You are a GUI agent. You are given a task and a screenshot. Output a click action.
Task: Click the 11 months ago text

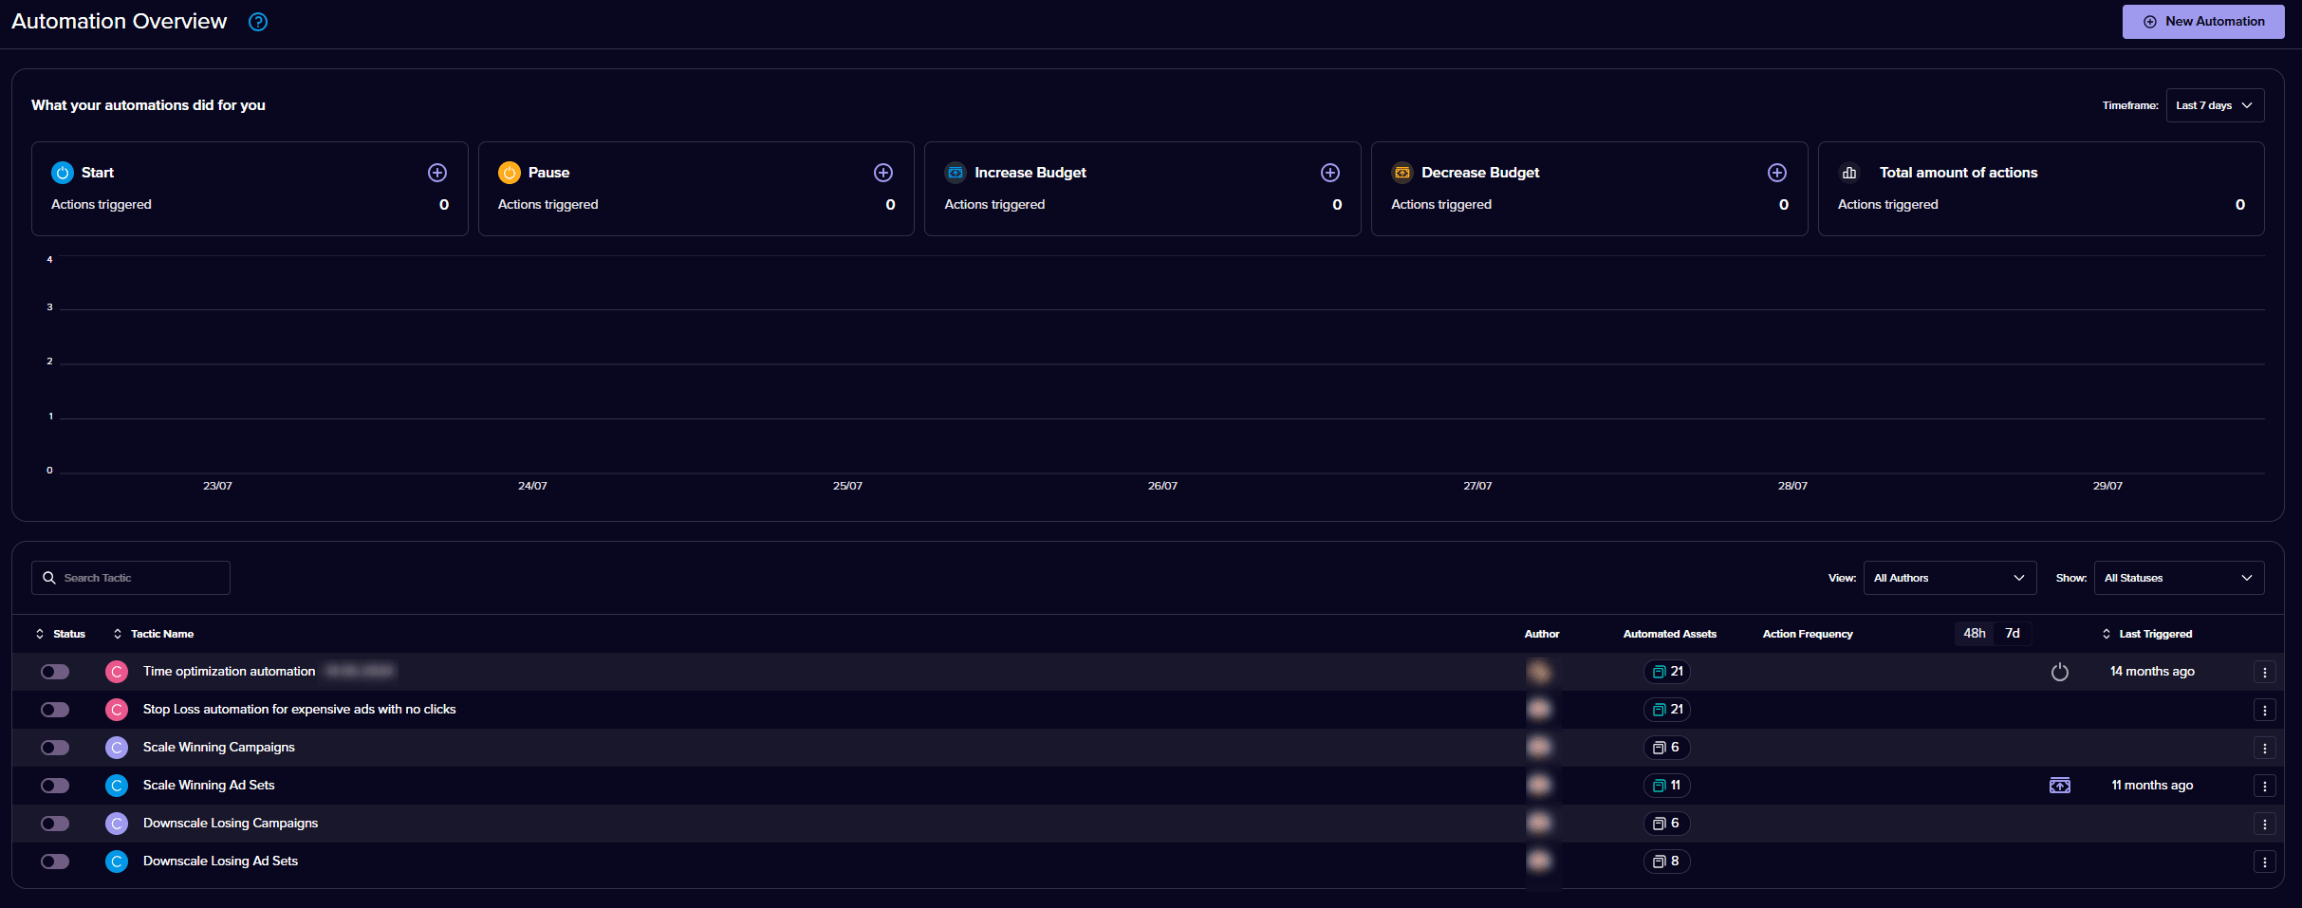[2152, 785]
